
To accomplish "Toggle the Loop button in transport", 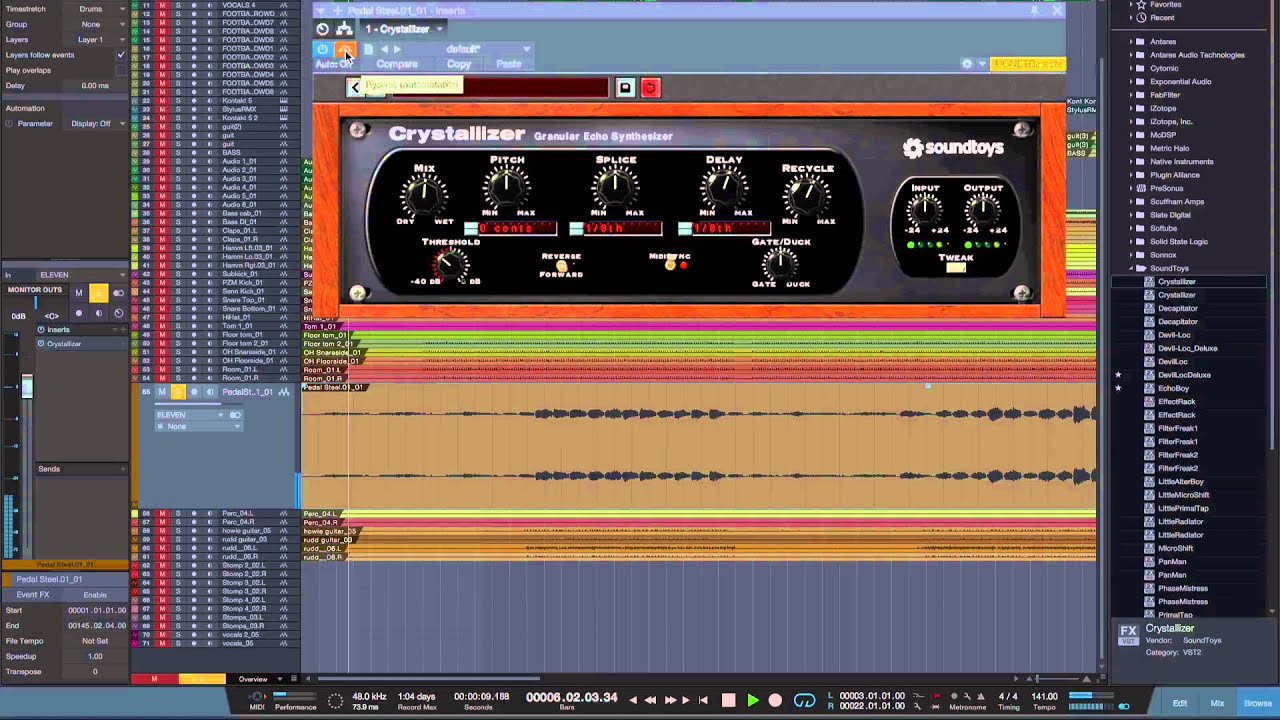I will (804, 701).
